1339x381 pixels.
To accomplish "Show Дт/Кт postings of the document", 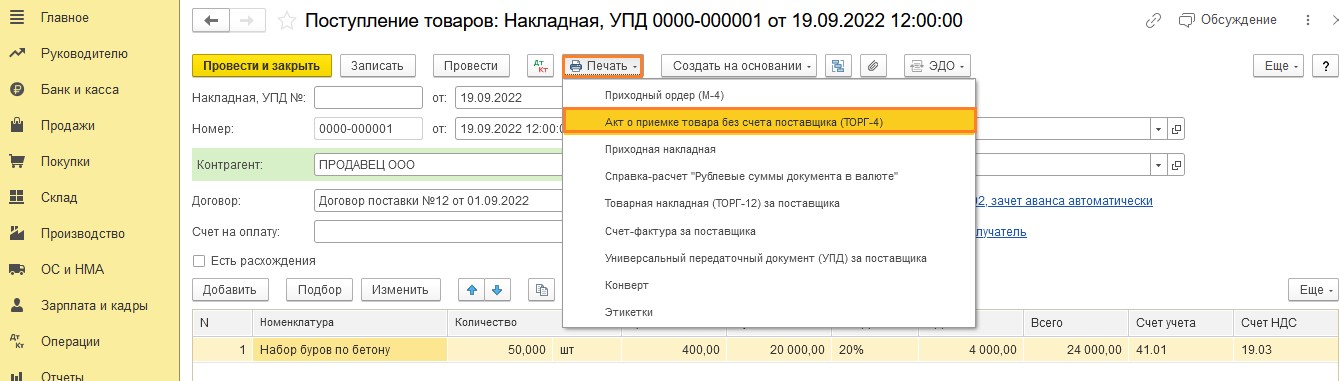I will pos(540,66).
